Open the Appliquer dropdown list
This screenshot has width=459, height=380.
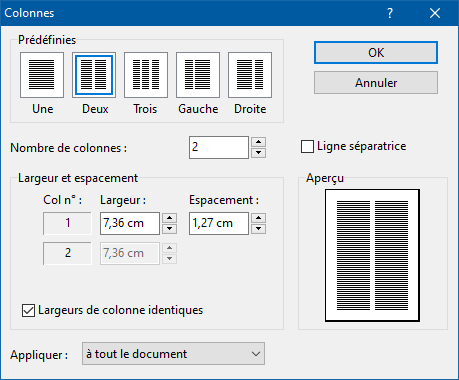click(x=173, y=354)
